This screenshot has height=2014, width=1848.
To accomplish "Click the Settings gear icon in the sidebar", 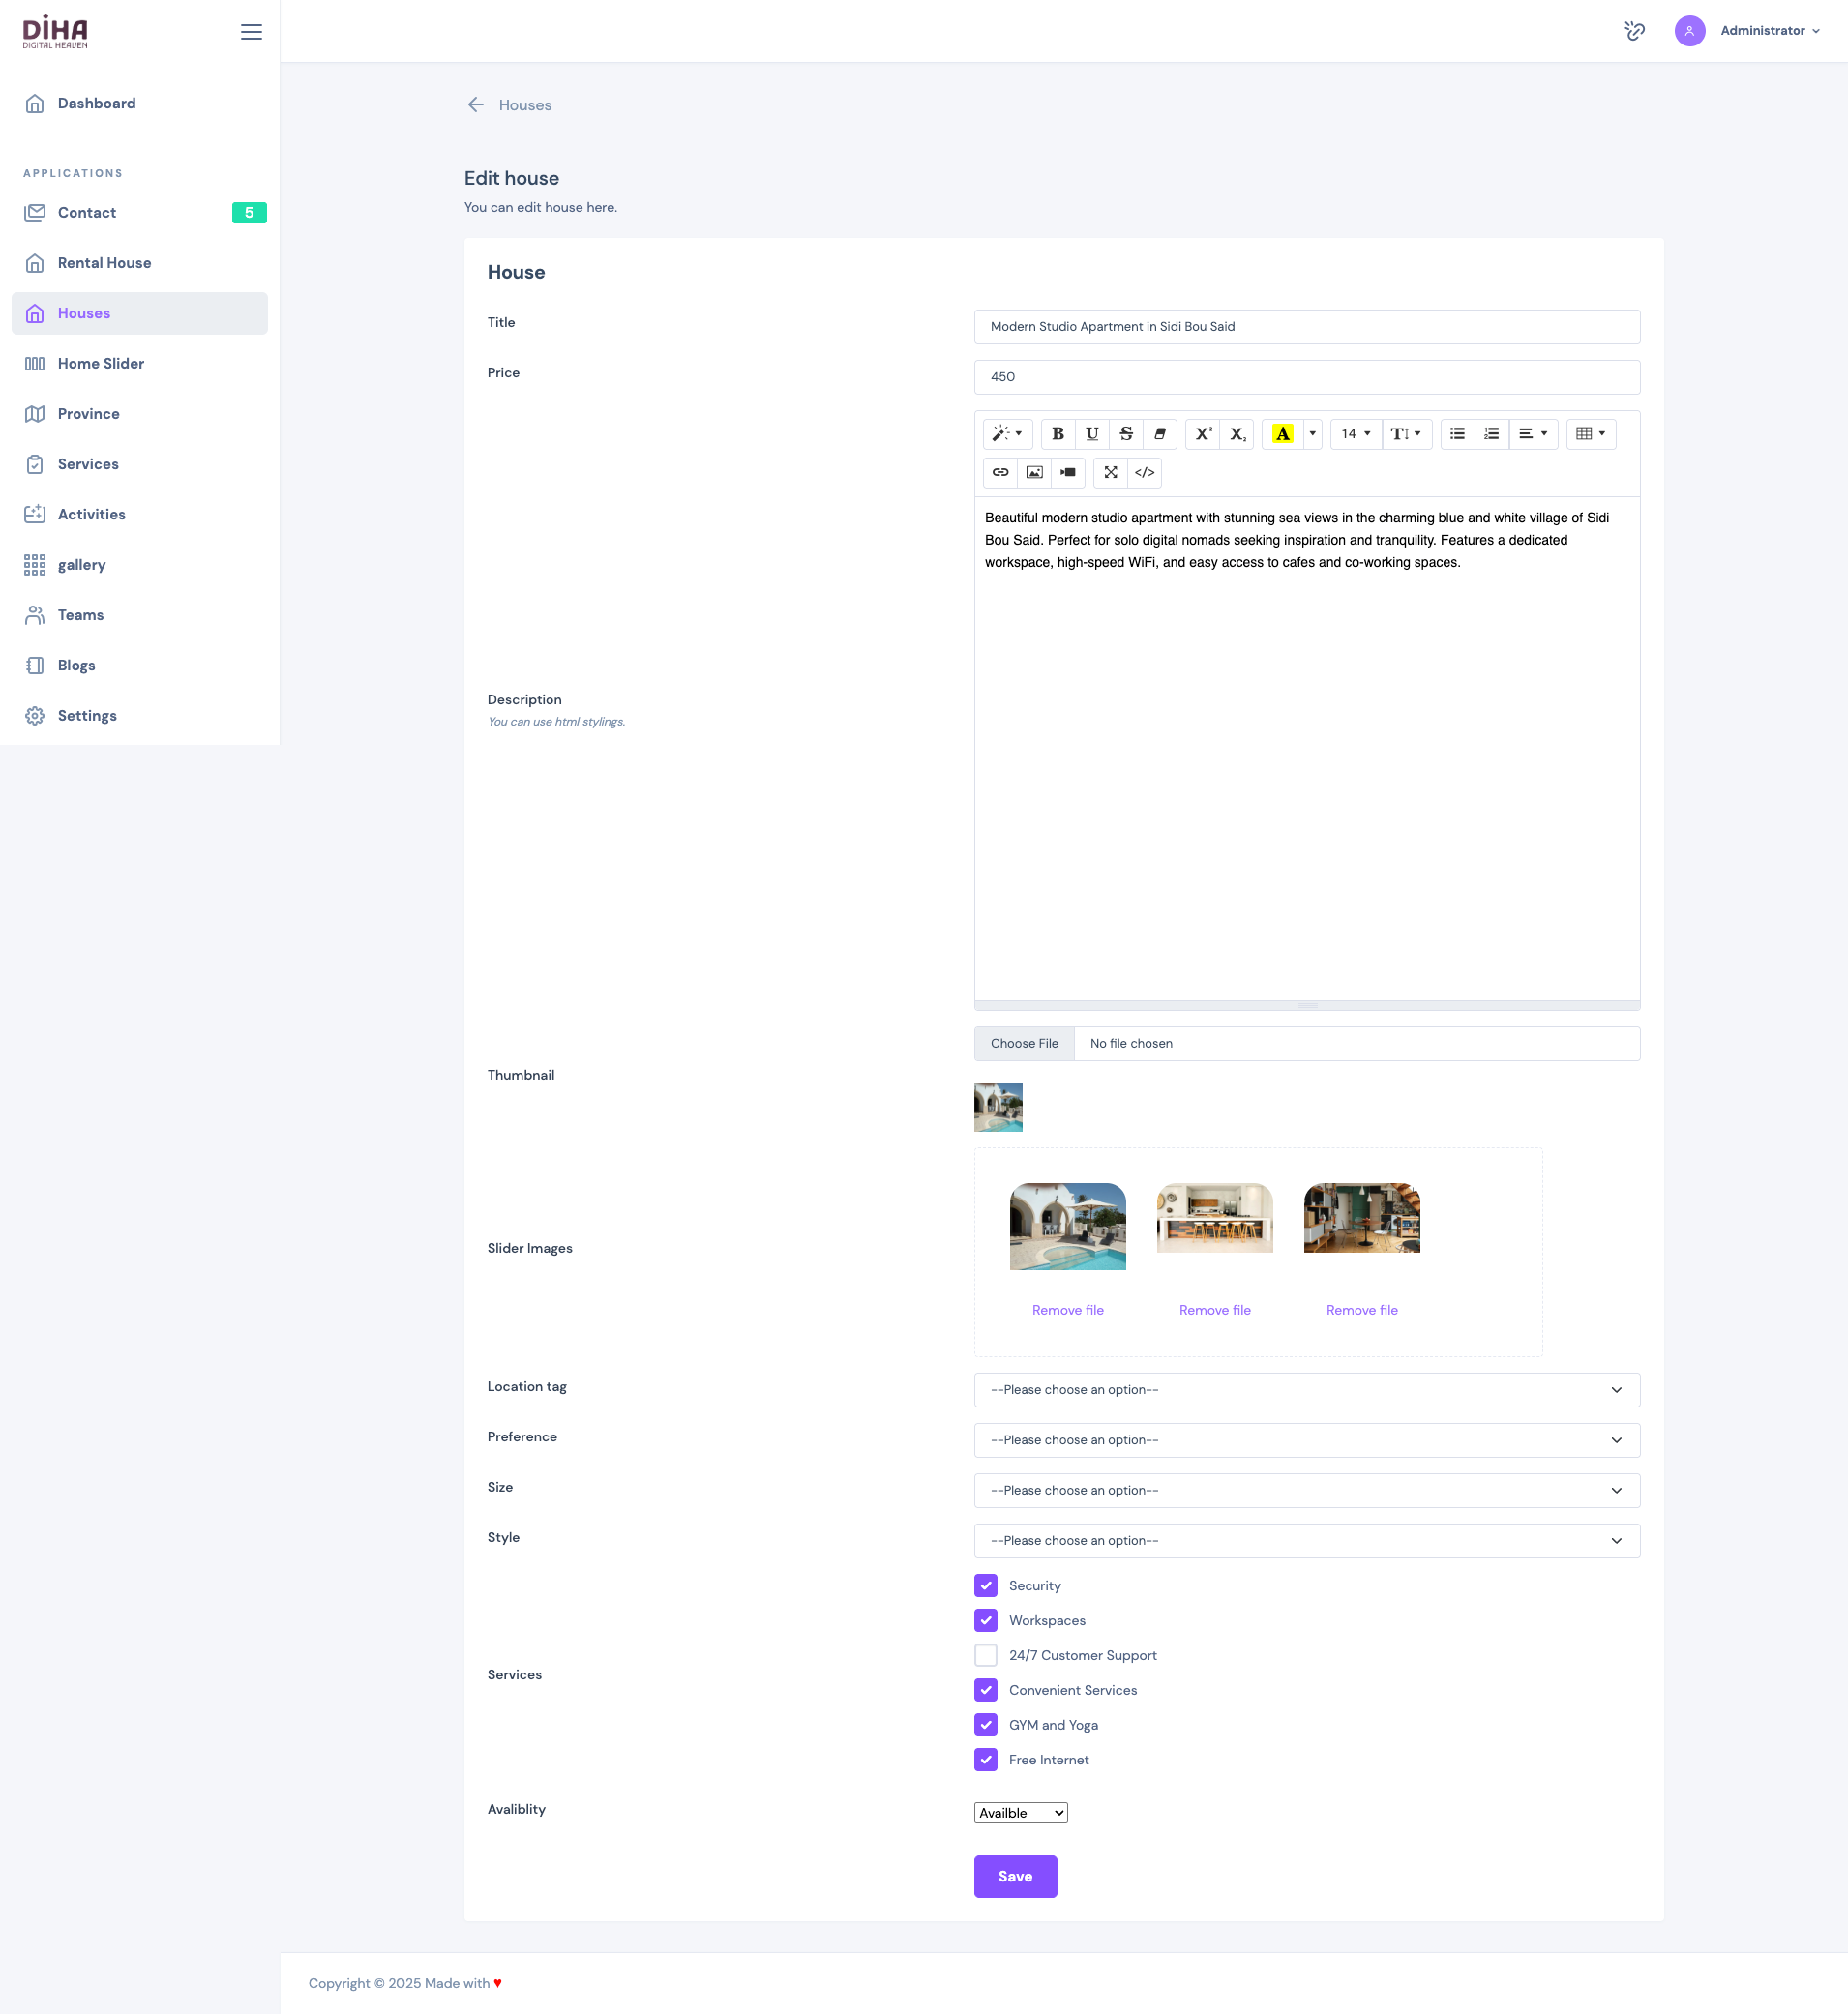I will pyautogui.click(x=35, y=716).
